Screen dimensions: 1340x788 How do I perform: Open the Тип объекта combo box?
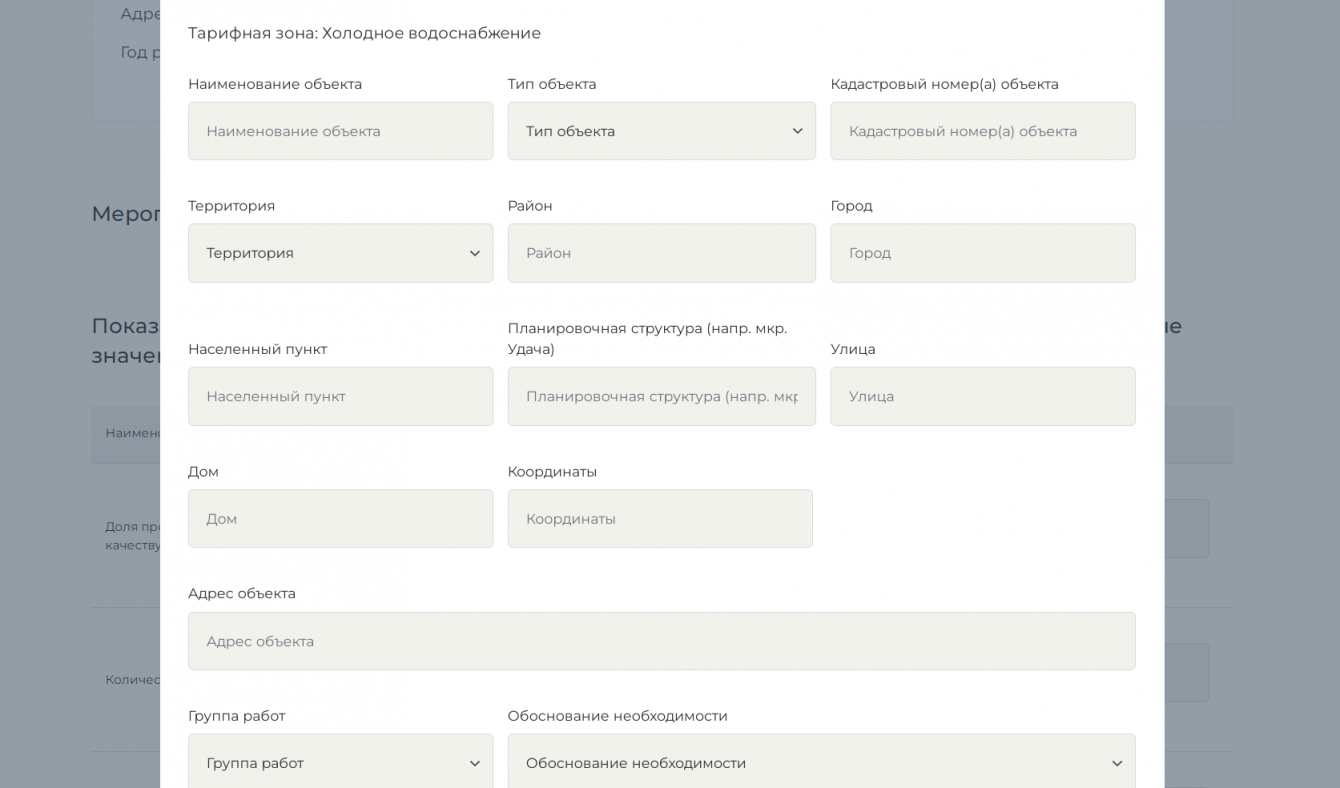(650, 131)
